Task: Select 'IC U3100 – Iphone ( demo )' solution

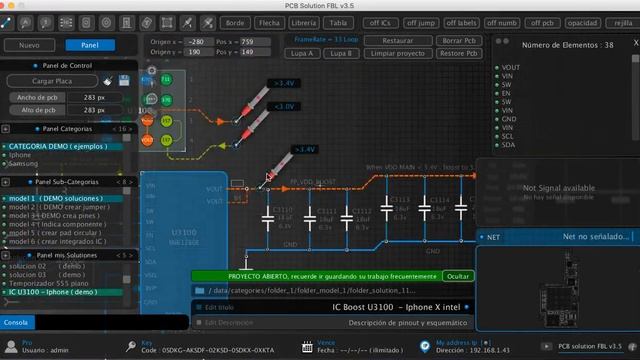Action: pyautogui.click(x=61, y=292)
